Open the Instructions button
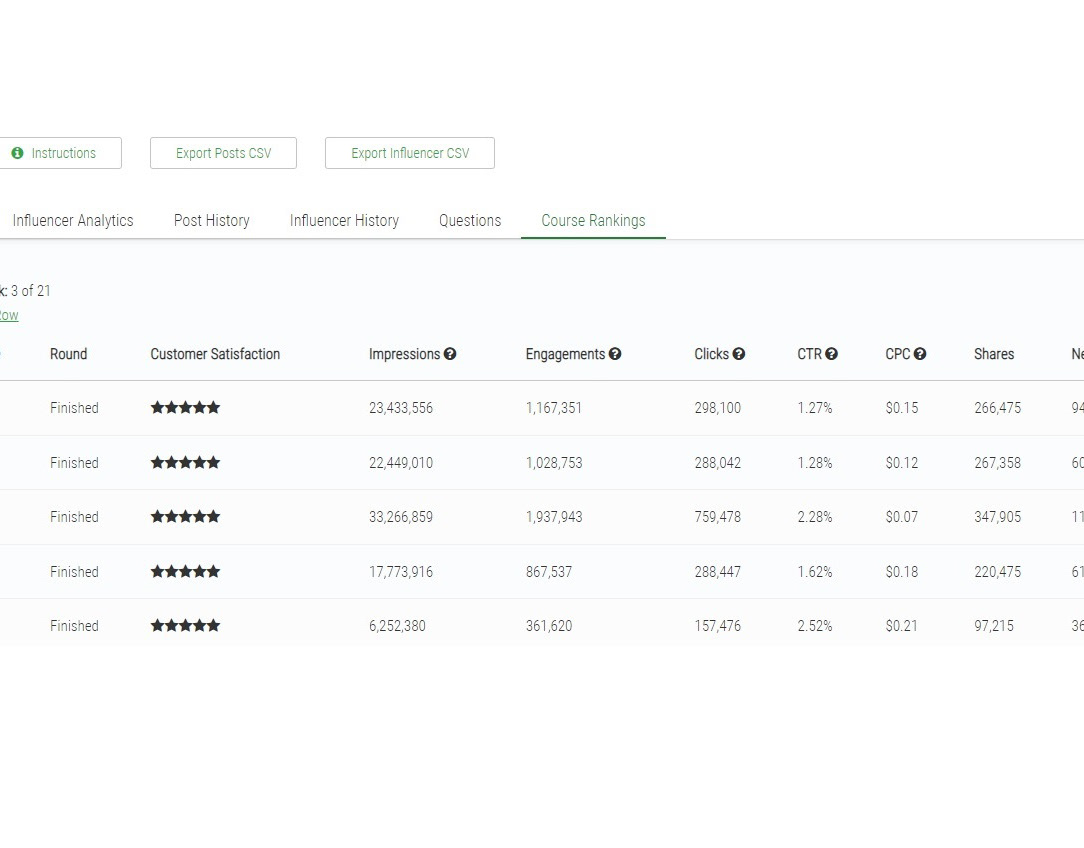The height and width of the screenshot is (848, 1084). point(55,153)
